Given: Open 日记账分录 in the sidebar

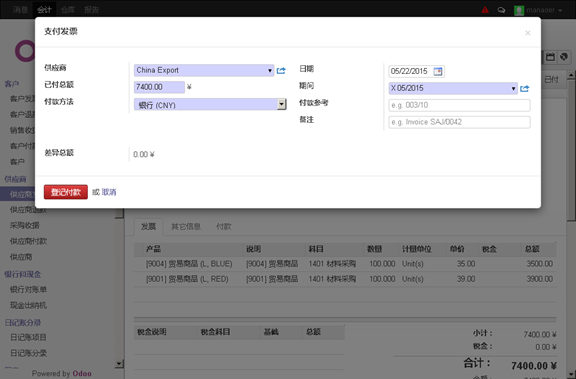Looking at the screenshot, I should [x=28, y=353].
